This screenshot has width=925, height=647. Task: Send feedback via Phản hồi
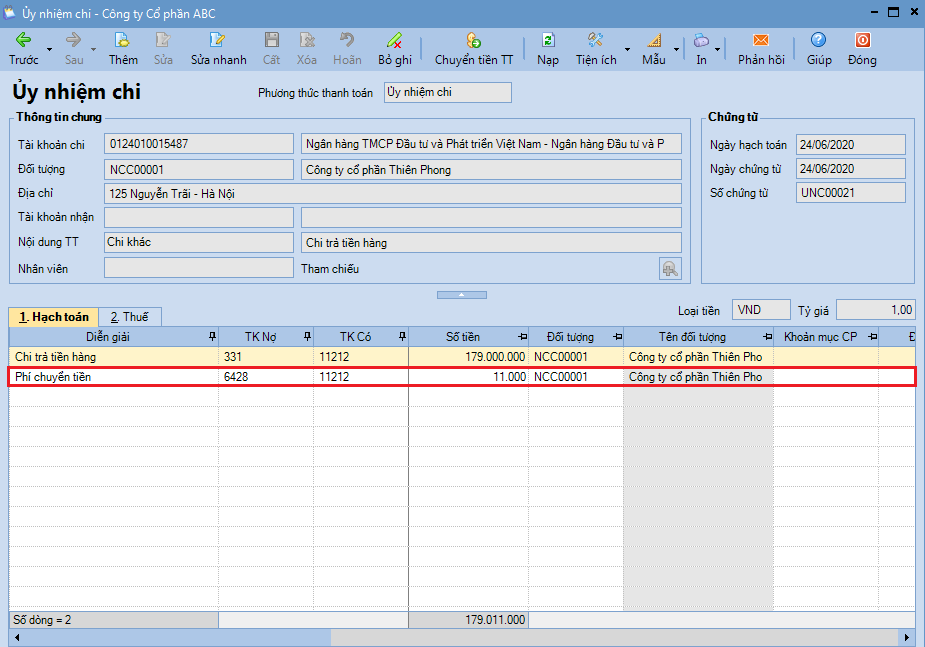761,48
